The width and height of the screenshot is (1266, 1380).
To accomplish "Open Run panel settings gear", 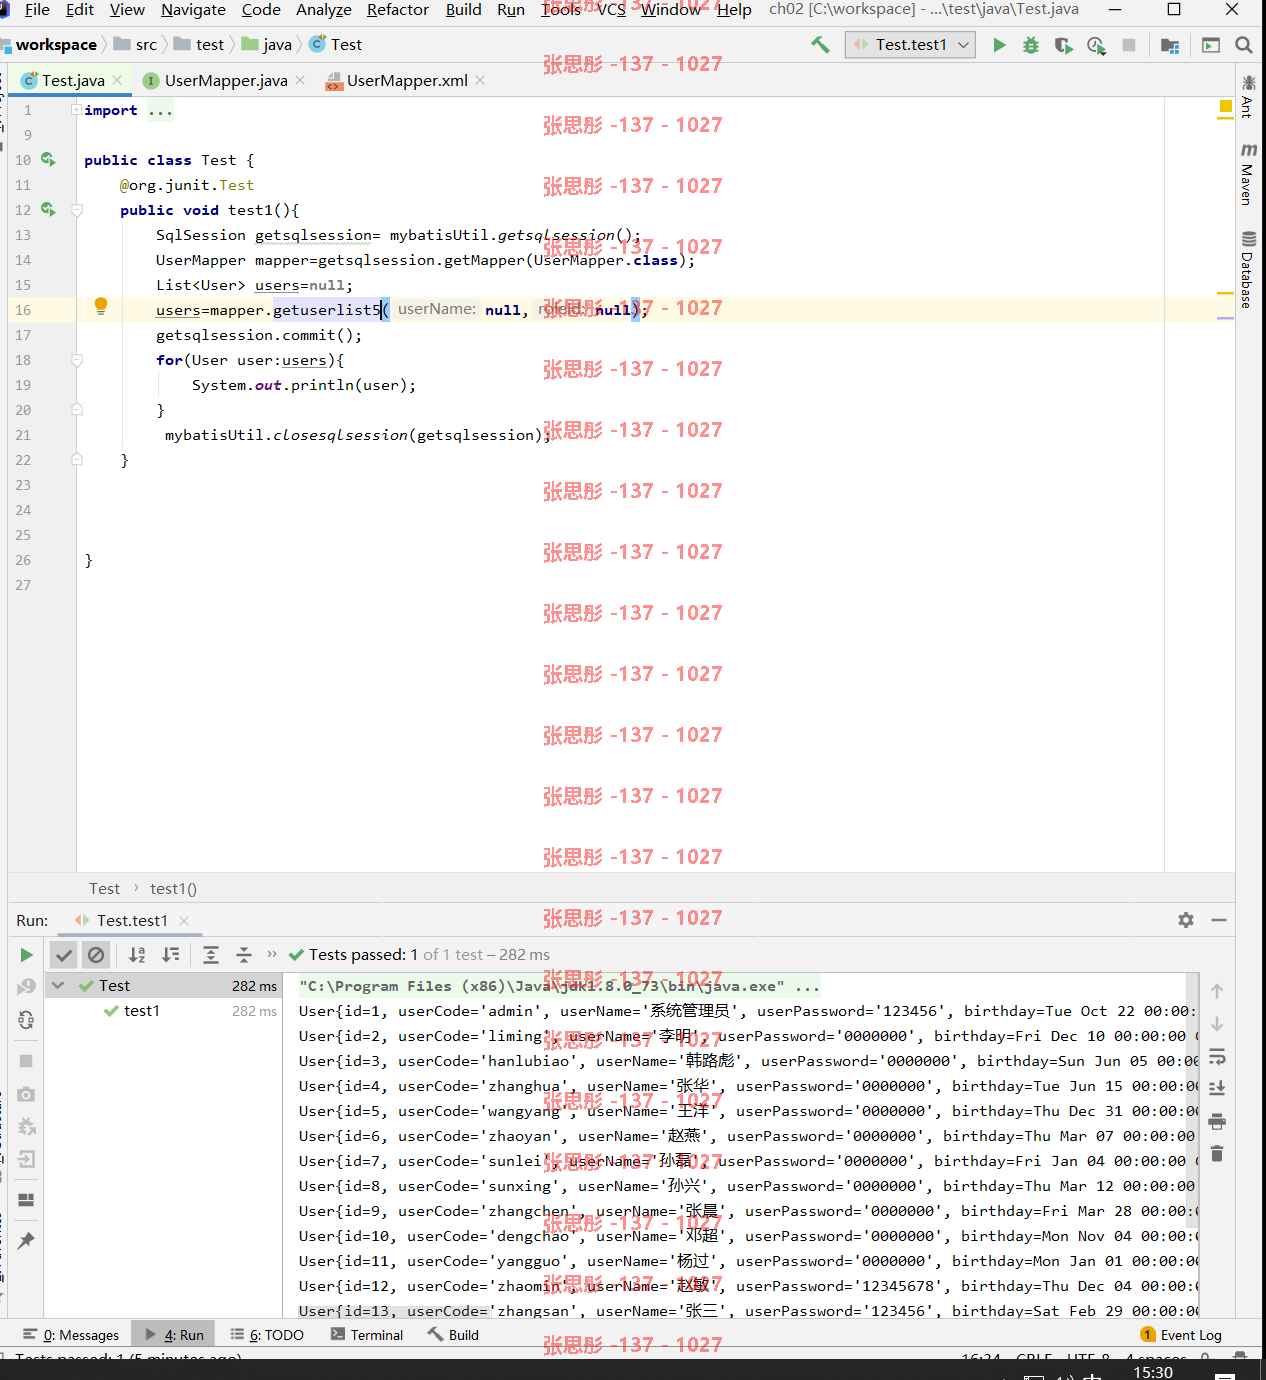I will [x=1186, y=920].
